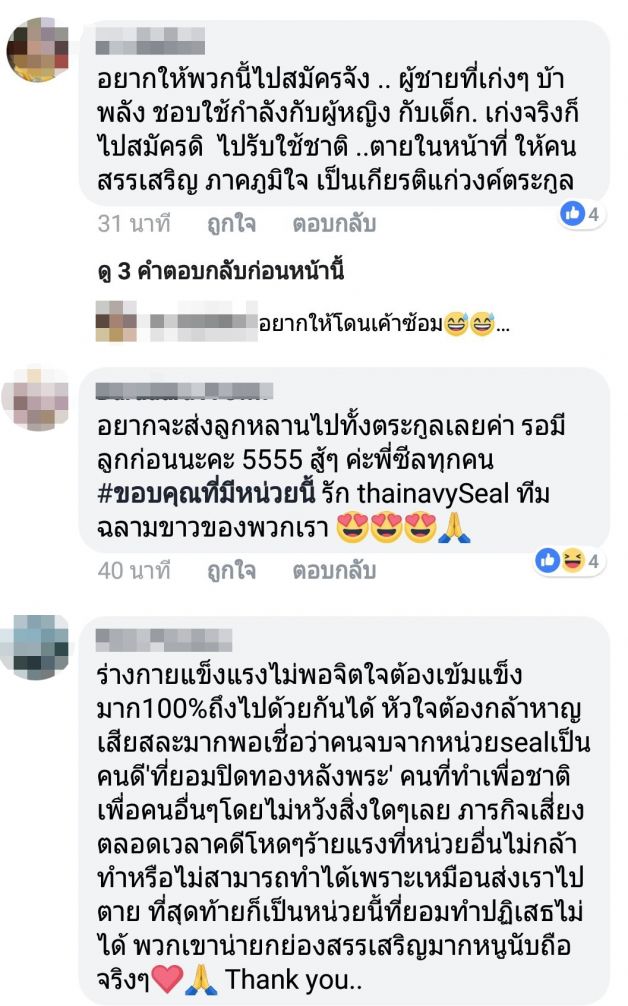The height and width of the screenshot is (1006, 628).
Task: Open the second commenter's profile picture
Action: click(36, 399)
